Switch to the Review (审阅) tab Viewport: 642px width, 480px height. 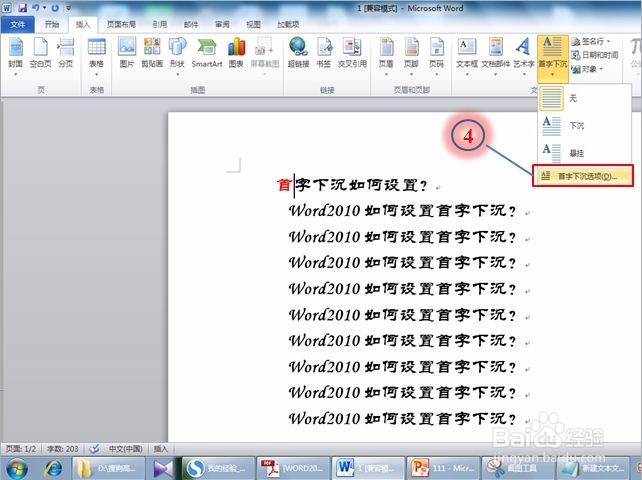pos(222,25)
